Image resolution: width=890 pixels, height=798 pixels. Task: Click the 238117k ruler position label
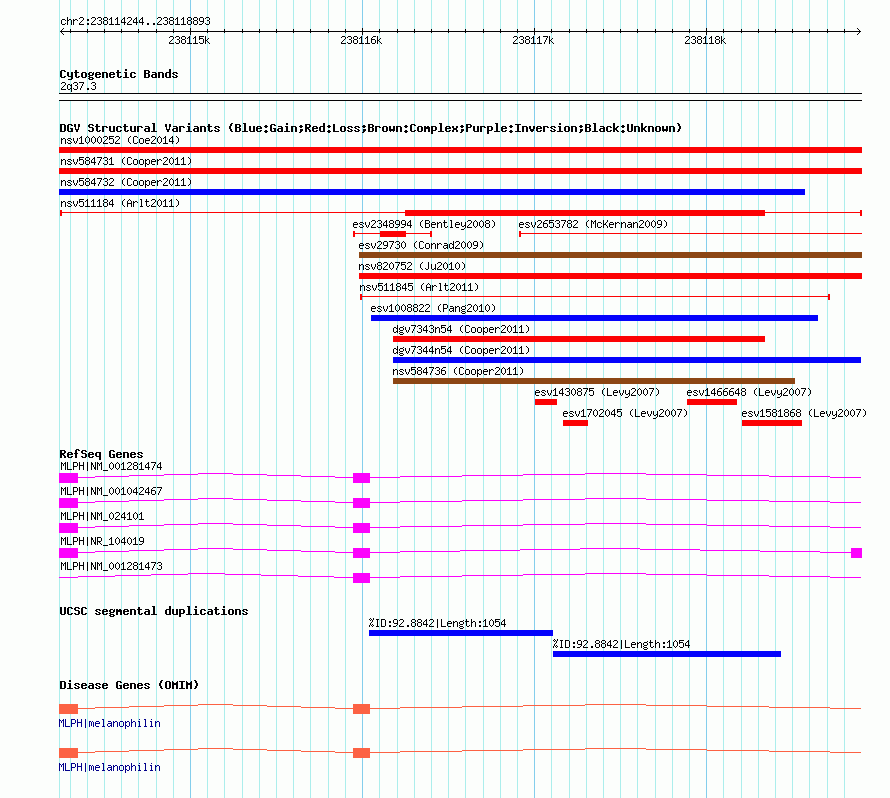tap(533, 40)
